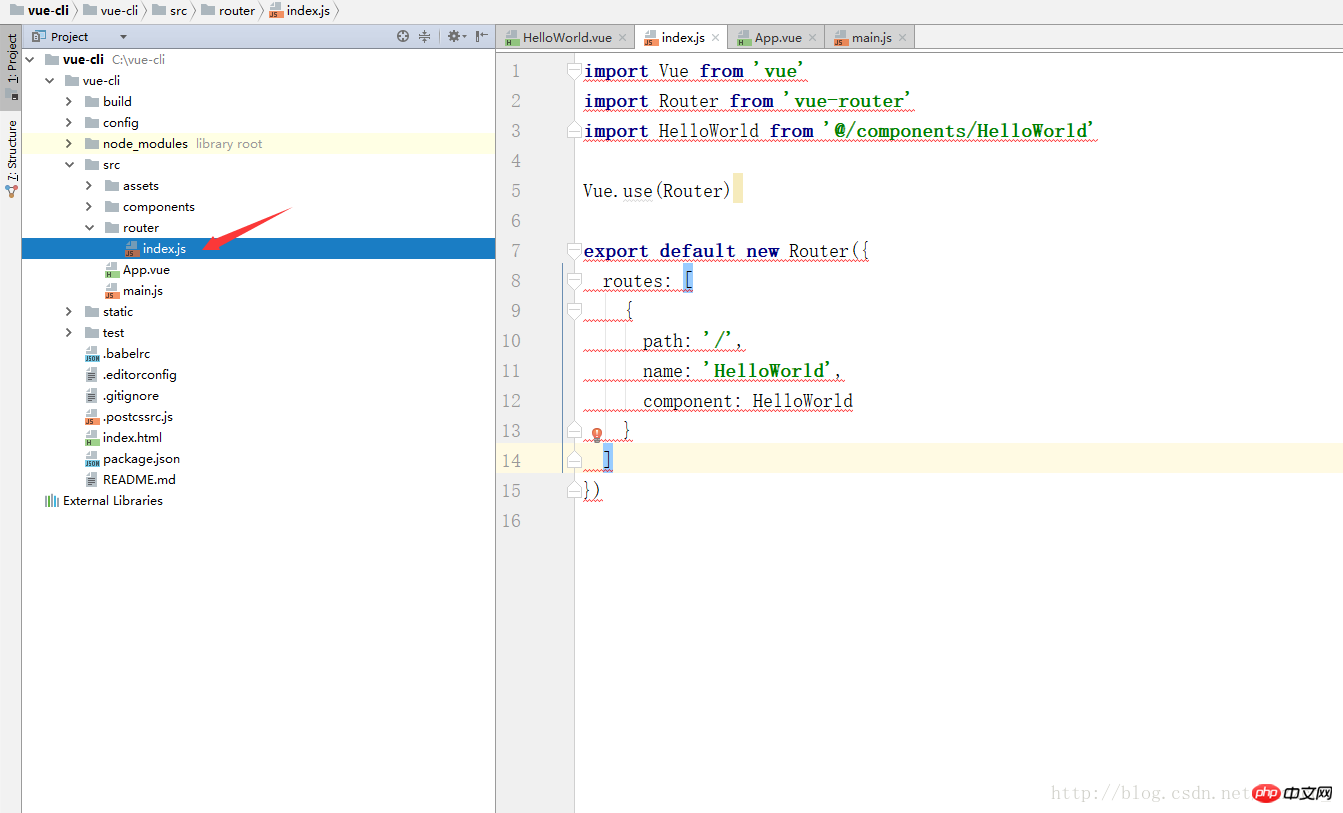Select nested vue-cli folder under root
The width and height of the screenshot is (1343, 813).
tap(92, 80)
